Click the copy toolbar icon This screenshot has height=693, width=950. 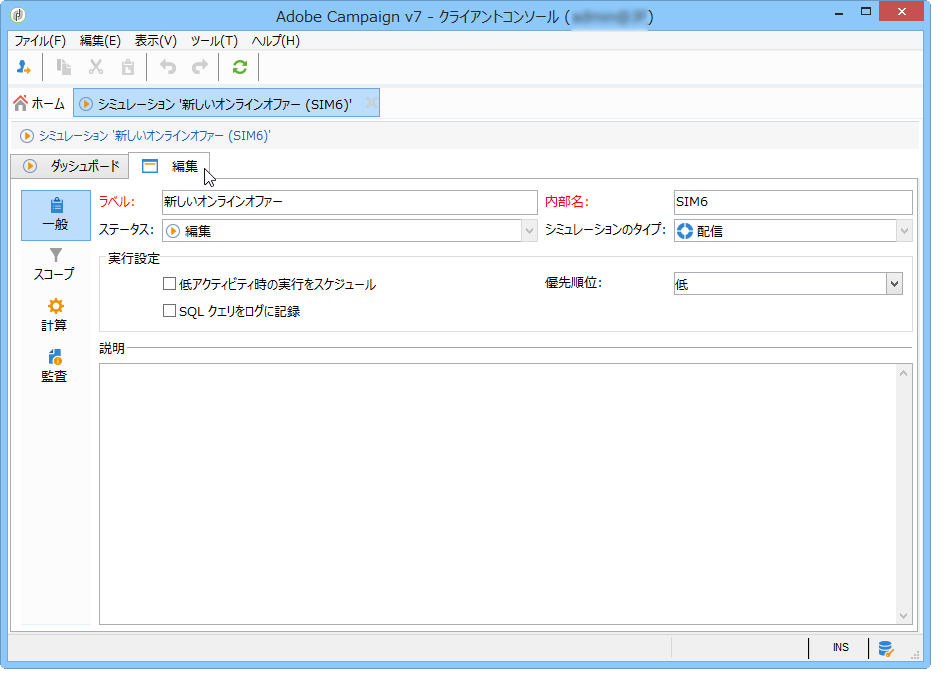coord(64,67)
